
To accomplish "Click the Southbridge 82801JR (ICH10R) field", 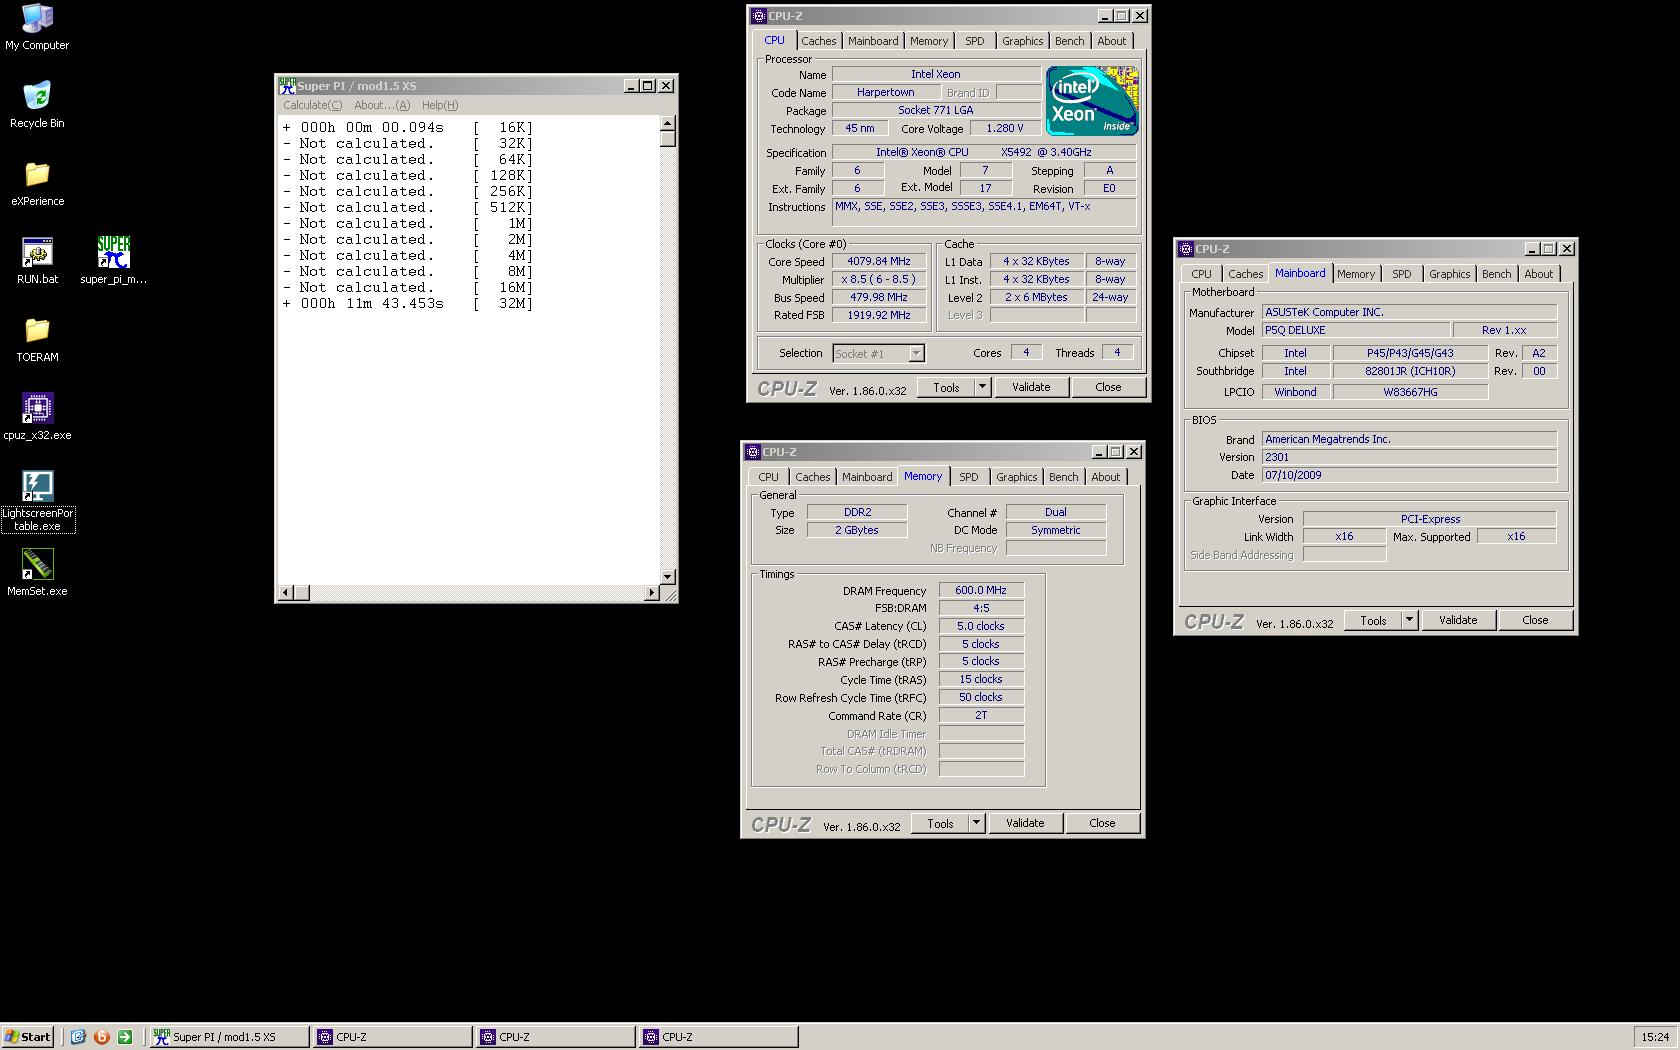I will point(1410,371).
